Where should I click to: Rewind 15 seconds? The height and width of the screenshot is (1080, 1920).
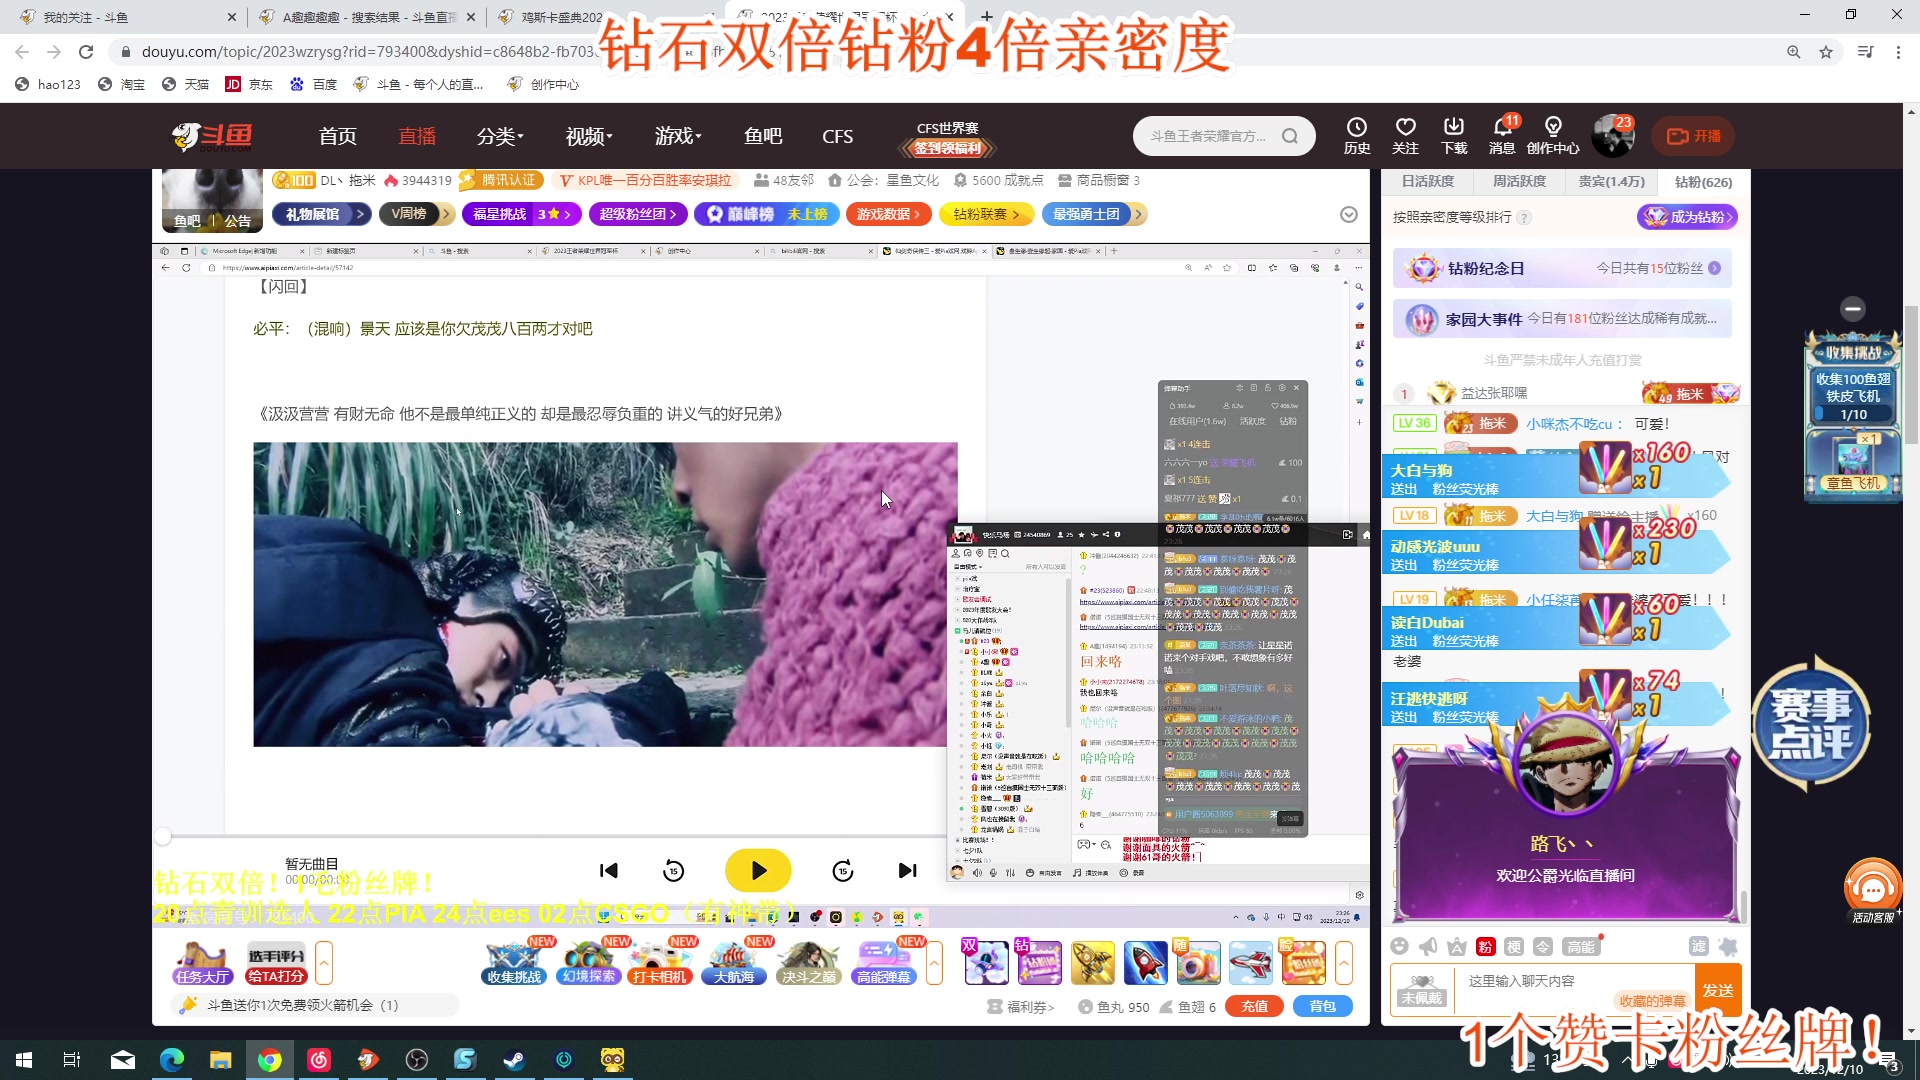(x=674, y=871)
